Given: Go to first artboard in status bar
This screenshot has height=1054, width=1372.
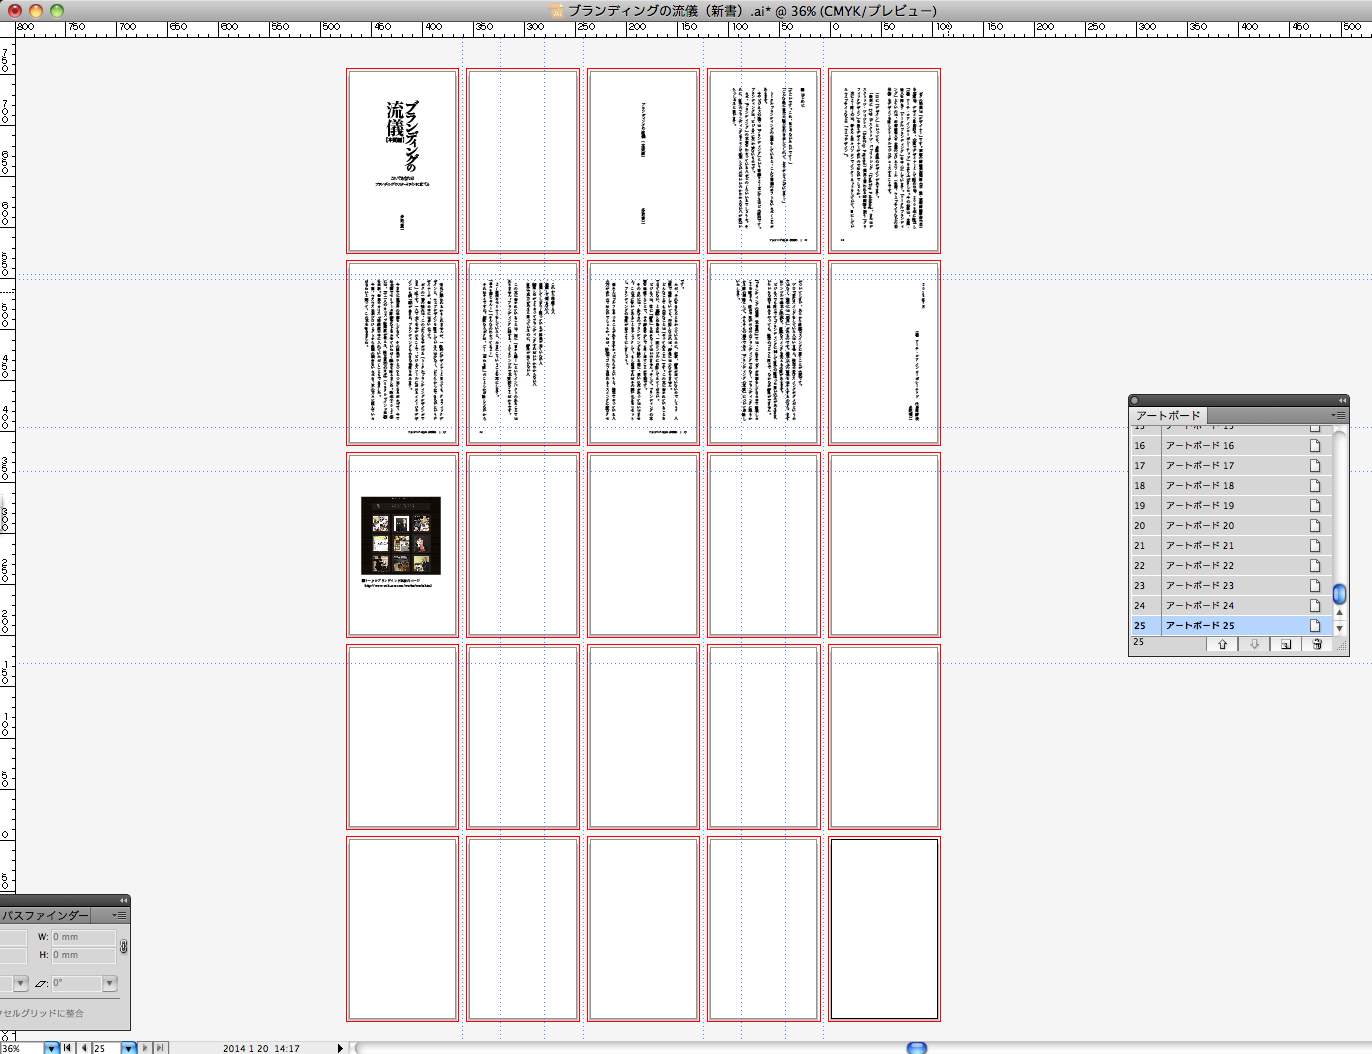Looking at the screenshot, I should [x=68, y=1048].
